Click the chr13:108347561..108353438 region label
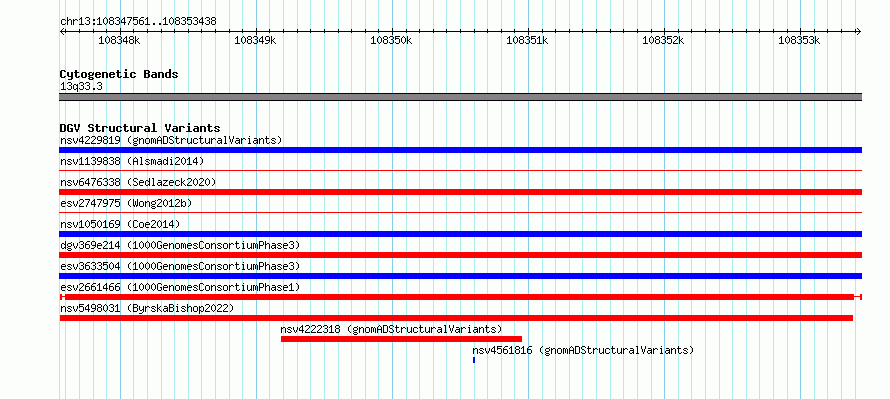890x399 pixels. [138, 22]
